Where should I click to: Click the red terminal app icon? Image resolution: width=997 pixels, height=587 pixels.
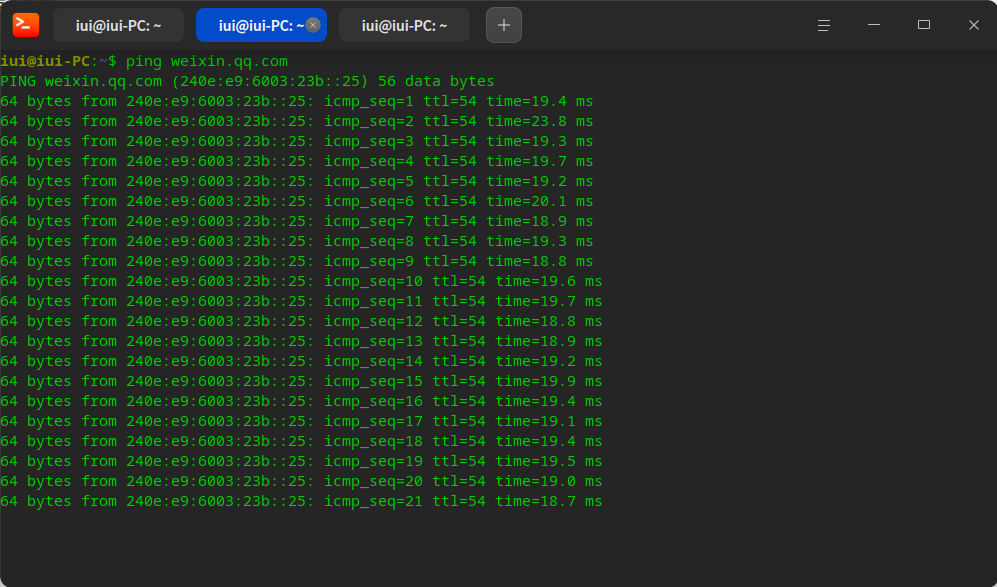coord(26,25)
